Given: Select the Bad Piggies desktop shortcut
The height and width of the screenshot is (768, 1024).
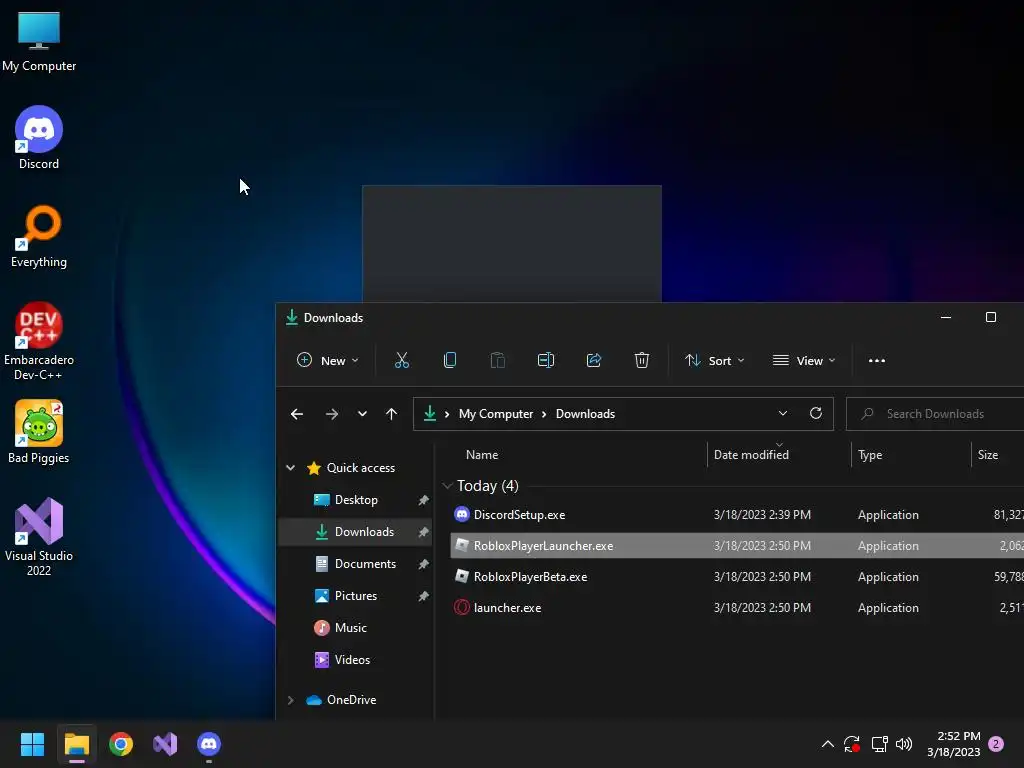Looking at the screenshot, I should tap(39, 432).
